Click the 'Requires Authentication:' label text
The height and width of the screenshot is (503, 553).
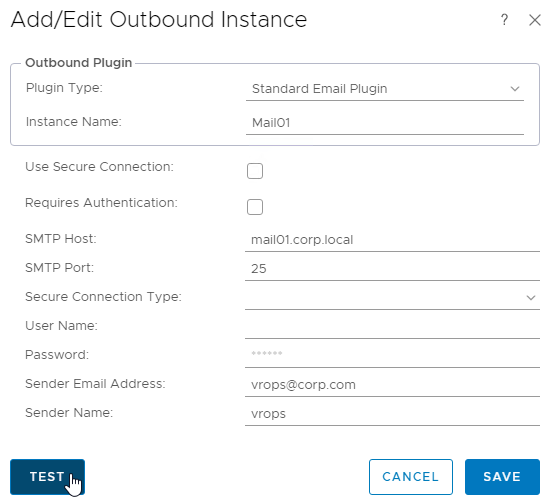(101, 202)
